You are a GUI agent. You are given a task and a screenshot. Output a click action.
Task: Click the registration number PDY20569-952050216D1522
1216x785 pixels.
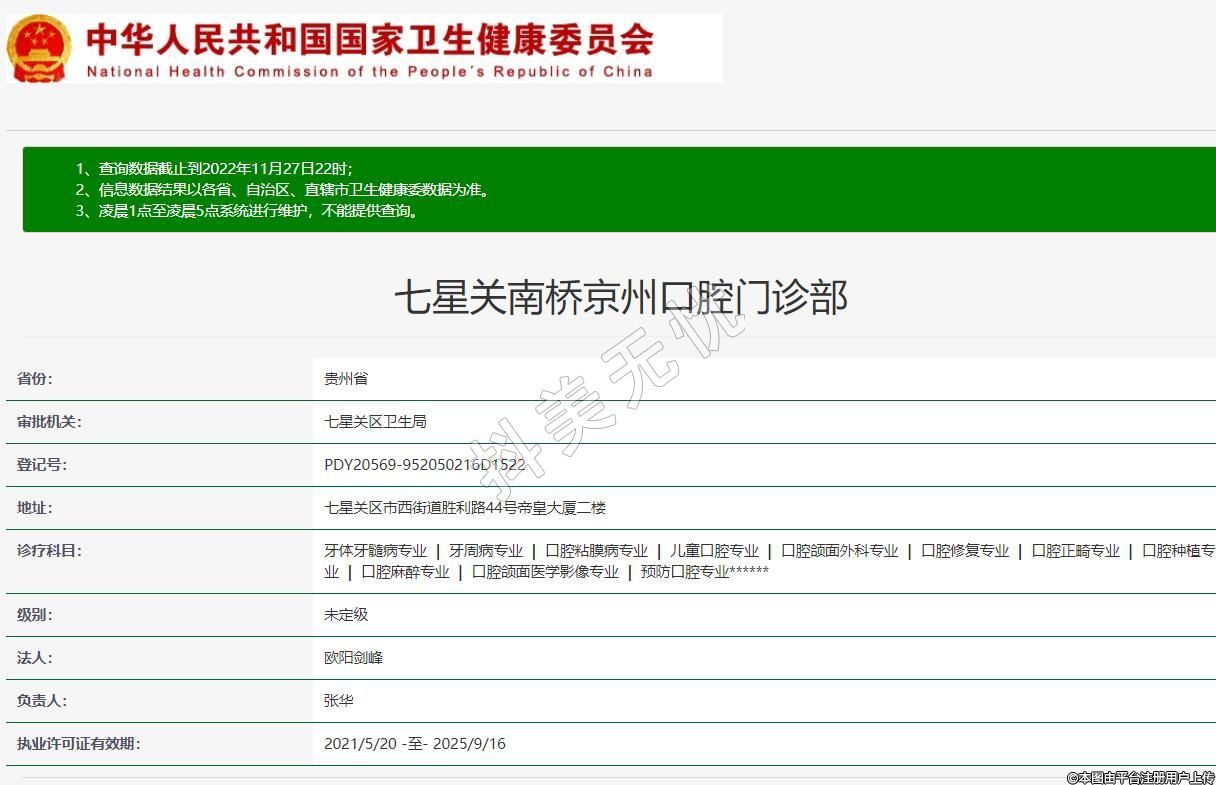point(425,465)
